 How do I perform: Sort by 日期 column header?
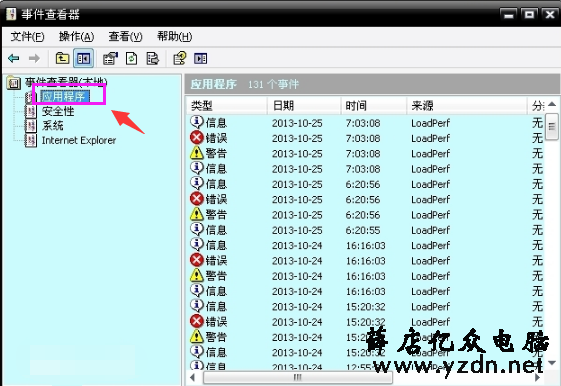(304, 106)
